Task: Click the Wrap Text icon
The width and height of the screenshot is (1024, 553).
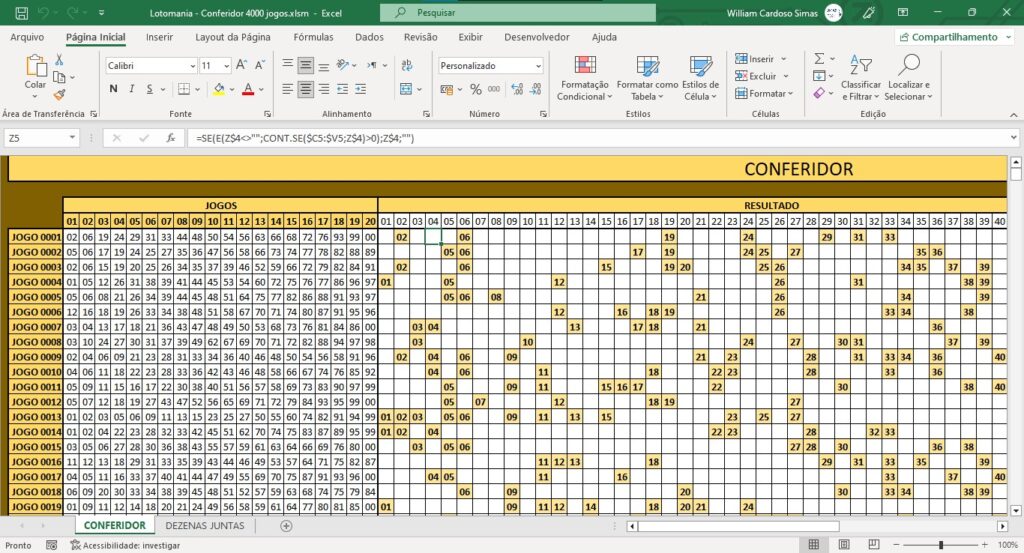Action: [x=407, y=65]
